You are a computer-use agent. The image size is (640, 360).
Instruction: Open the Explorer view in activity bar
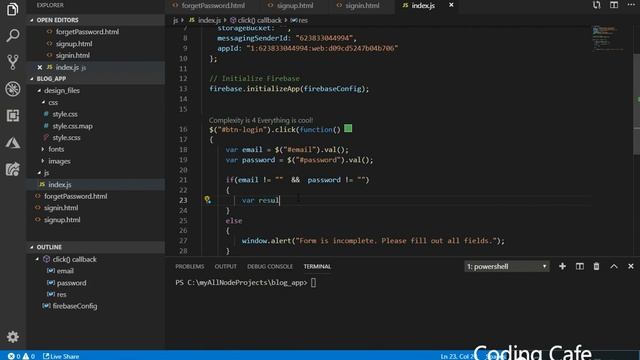[x=13, y=9]
